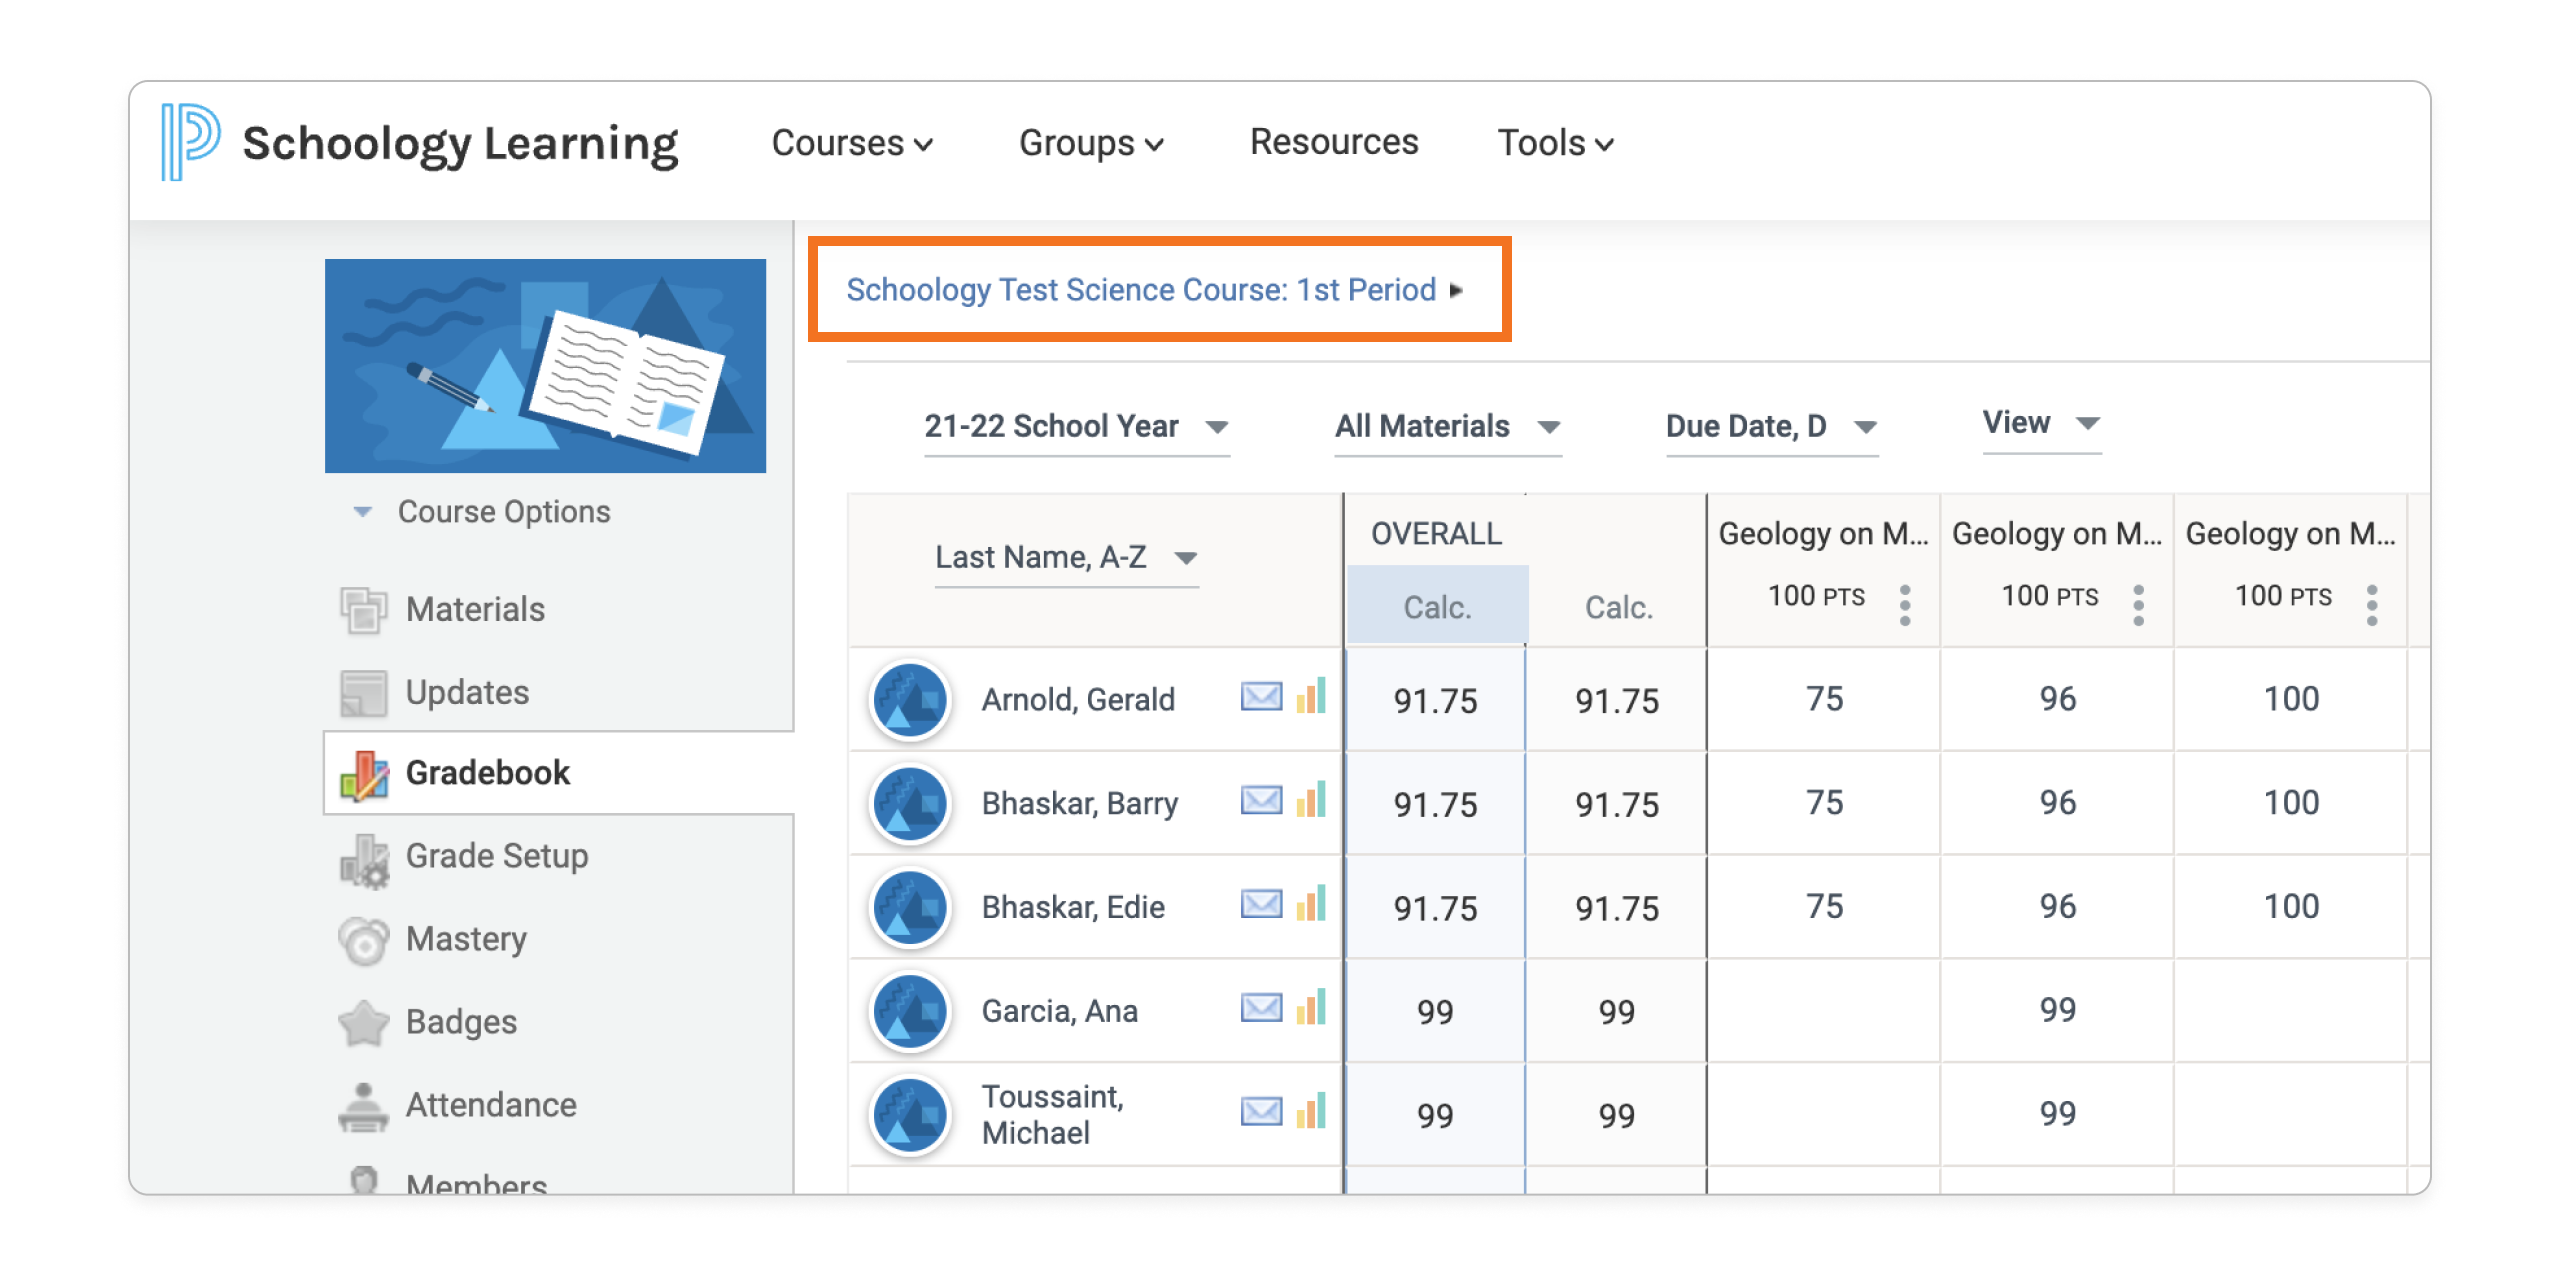The height and width of the screenshot is (1276, 2560).
Task: Click the Resources navigation item
Action: pos(1334,143)
